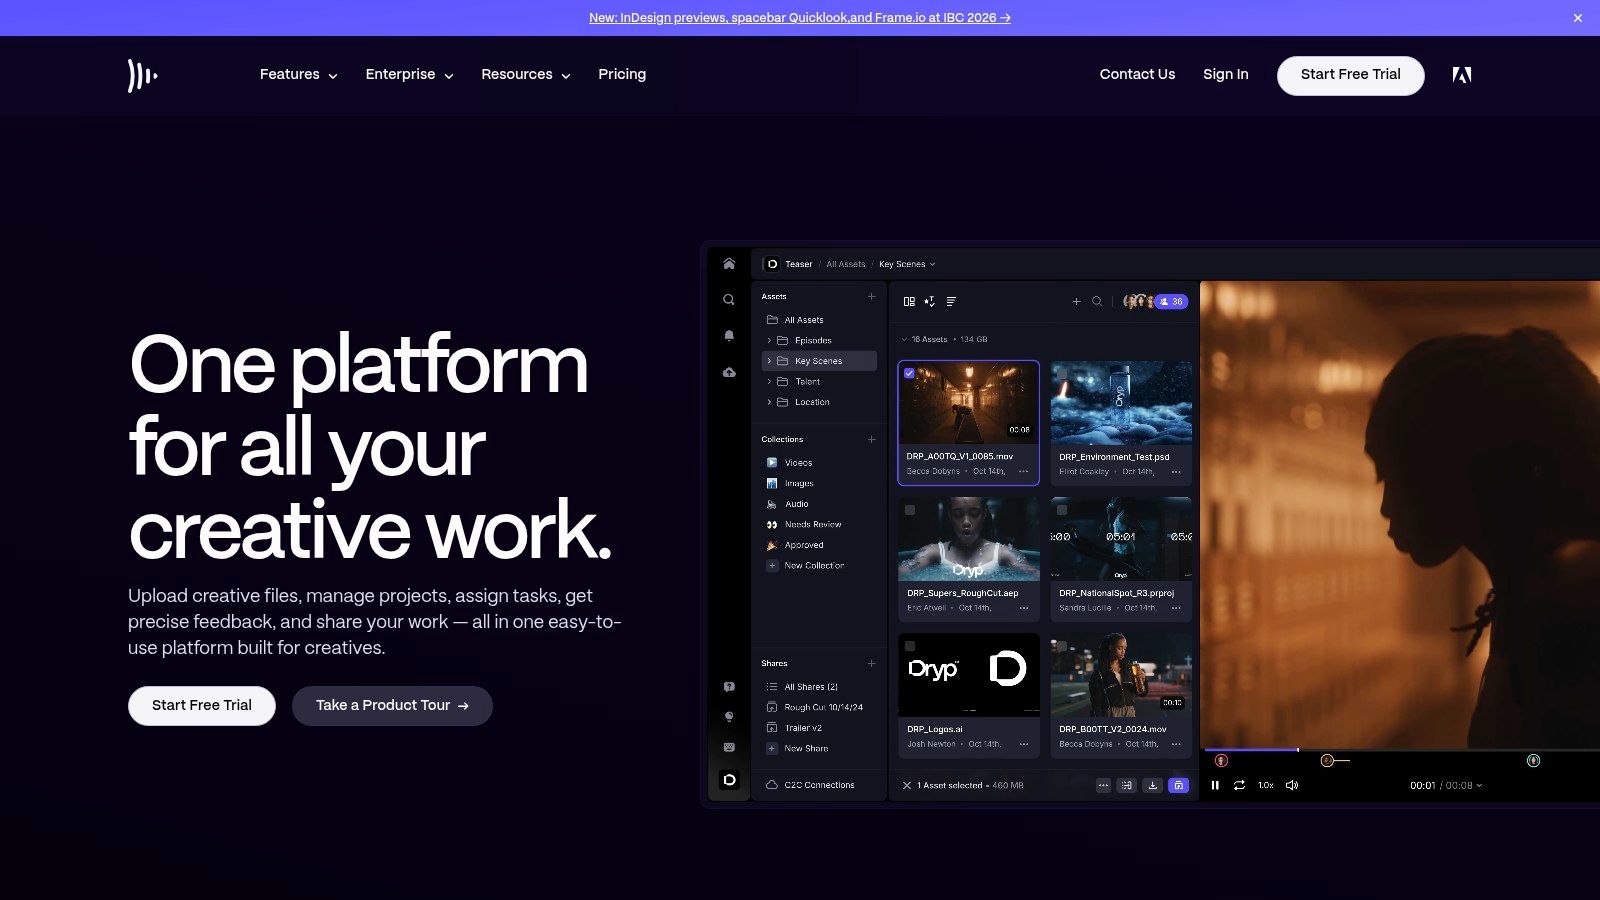Close the announcement banner

(1578, 18)
